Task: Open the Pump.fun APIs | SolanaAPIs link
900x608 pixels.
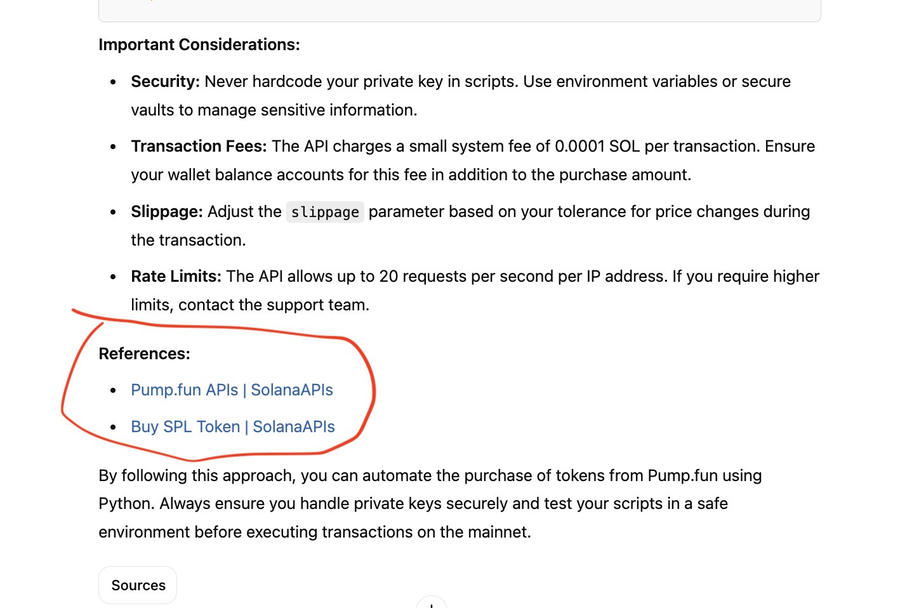Action: pos(231,390)
